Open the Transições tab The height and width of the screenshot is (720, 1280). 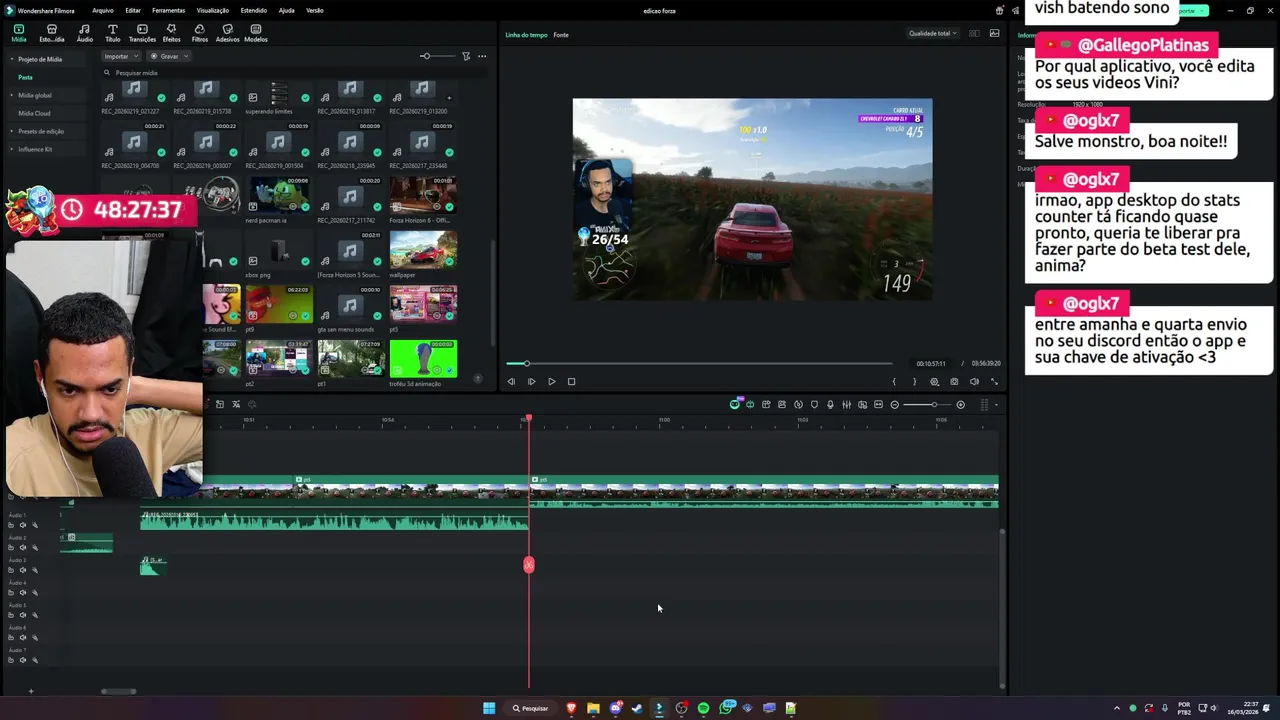coord(142,33)
